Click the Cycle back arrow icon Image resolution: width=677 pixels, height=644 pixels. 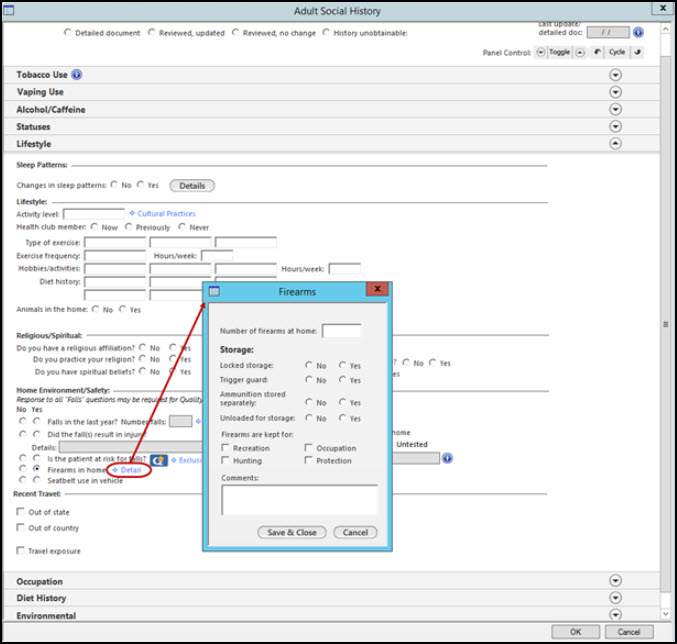[x=598, y=52]
